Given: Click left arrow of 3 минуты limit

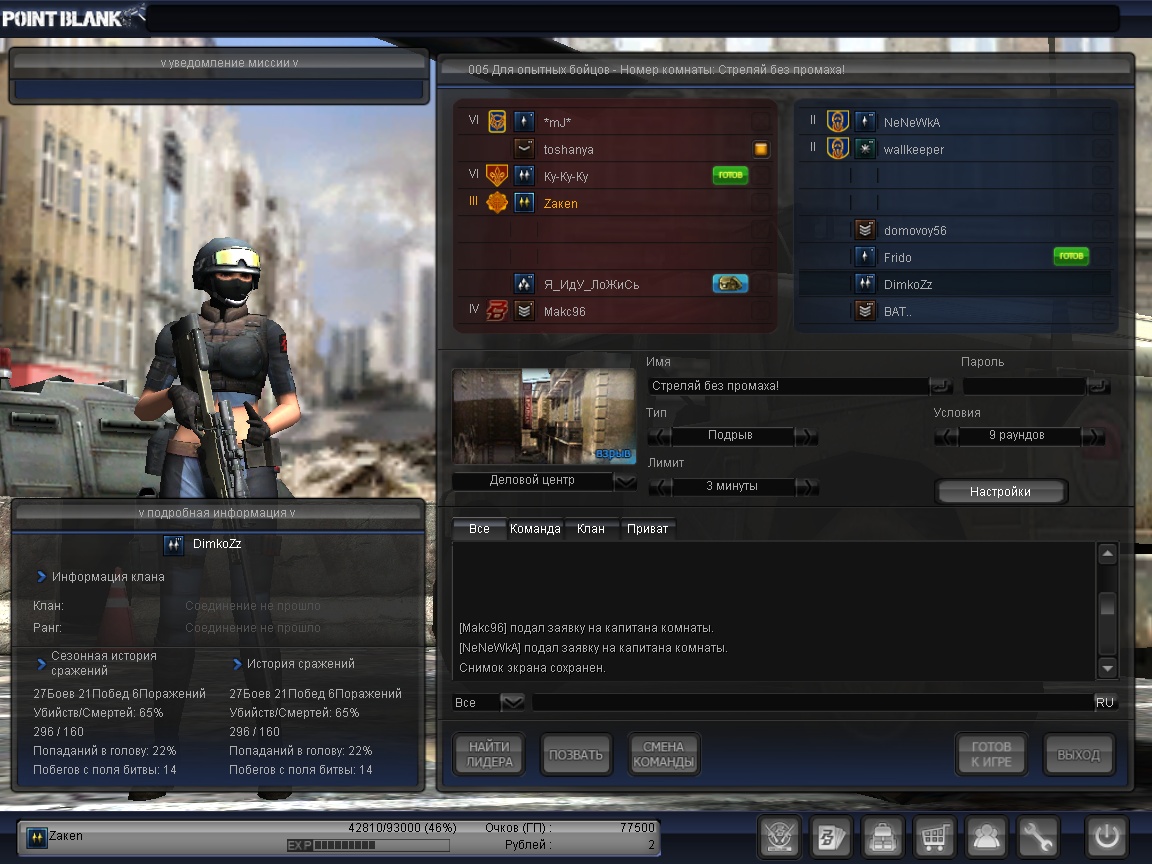Looking at the screenshot, I should 660,487.
